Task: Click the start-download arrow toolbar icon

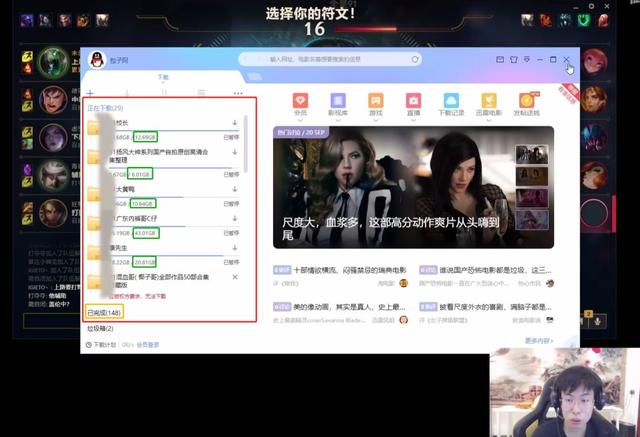Action: pyautogui.click(x=127, y=93)
